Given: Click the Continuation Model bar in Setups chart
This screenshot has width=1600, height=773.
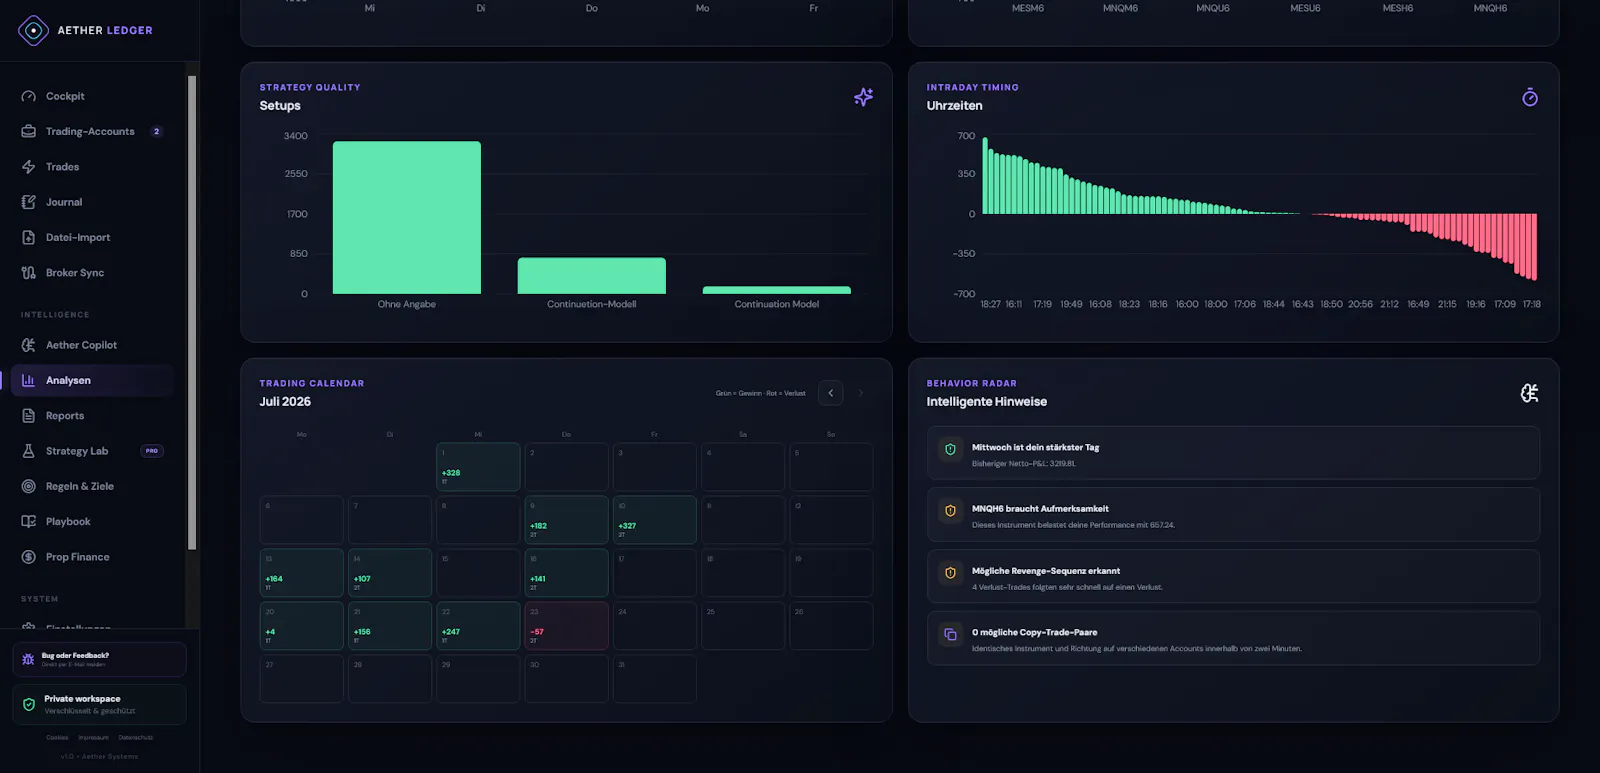Looking at the screenshot, I should click(x=777, y=290).
